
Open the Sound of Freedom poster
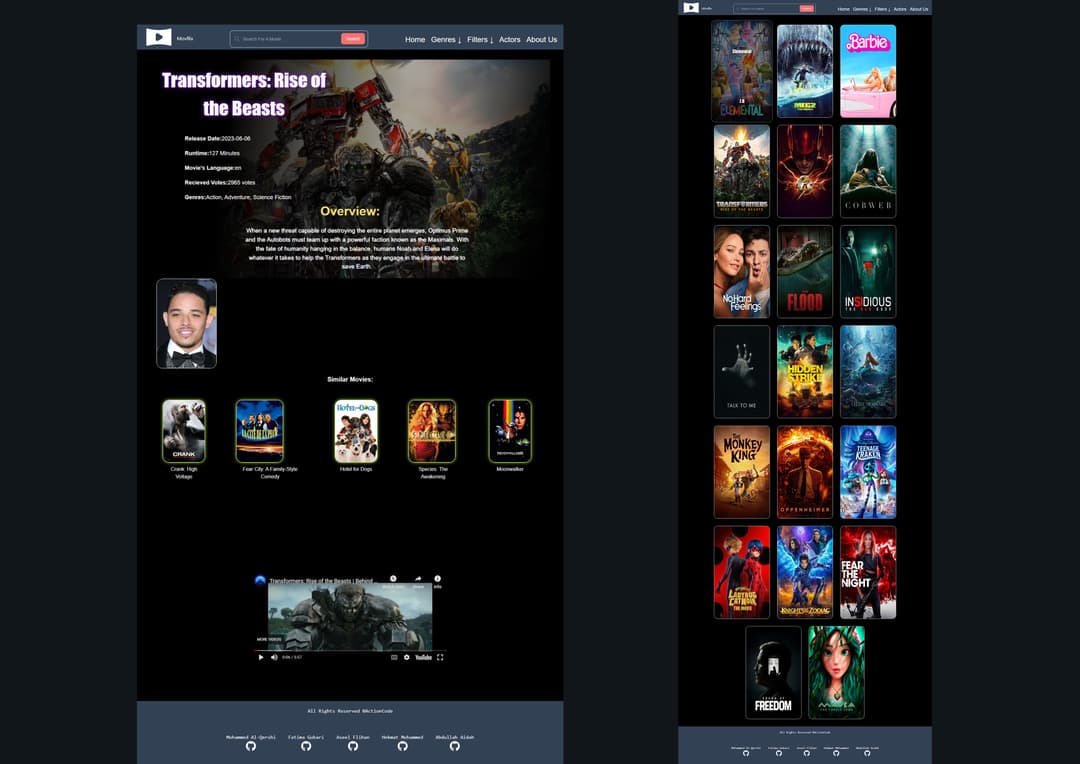773,672
